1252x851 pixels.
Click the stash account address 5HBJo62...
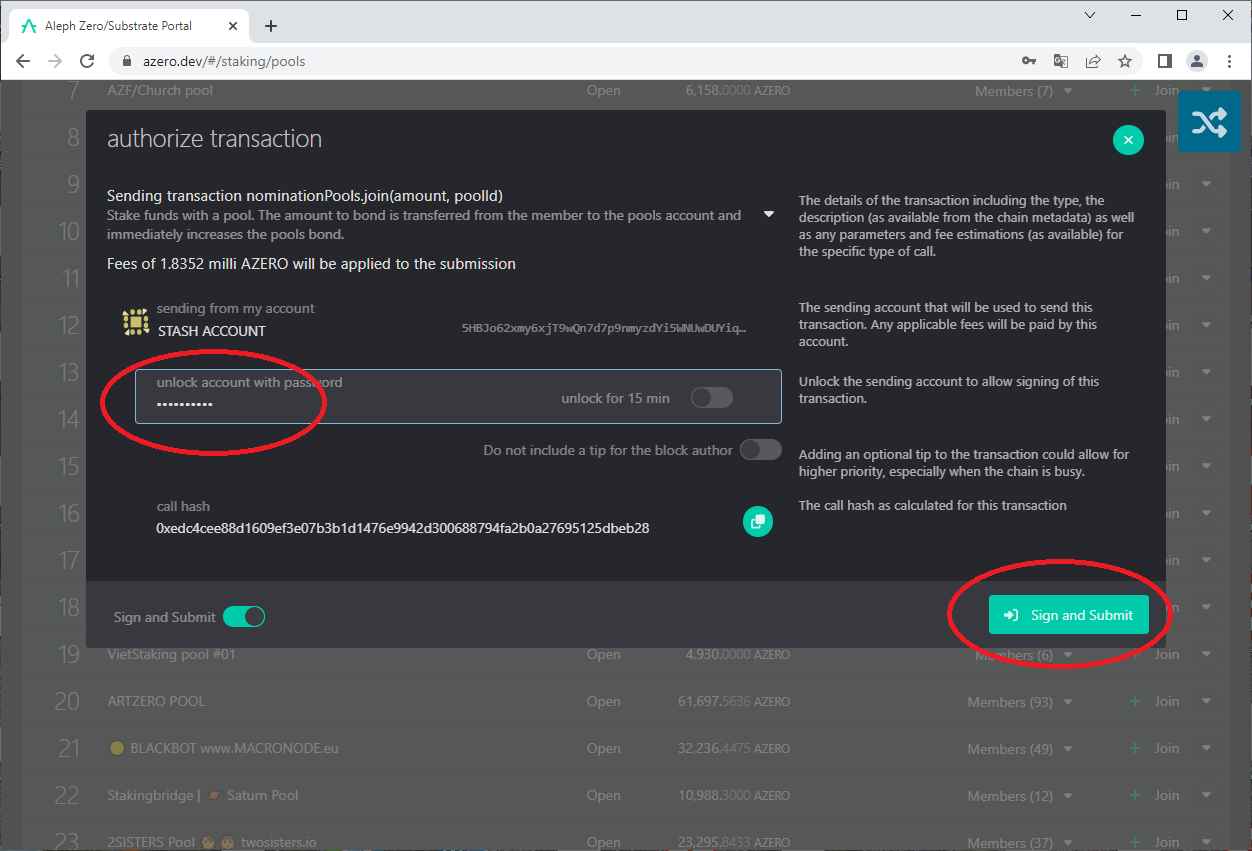pyautogui.click(x=604, y=328)
